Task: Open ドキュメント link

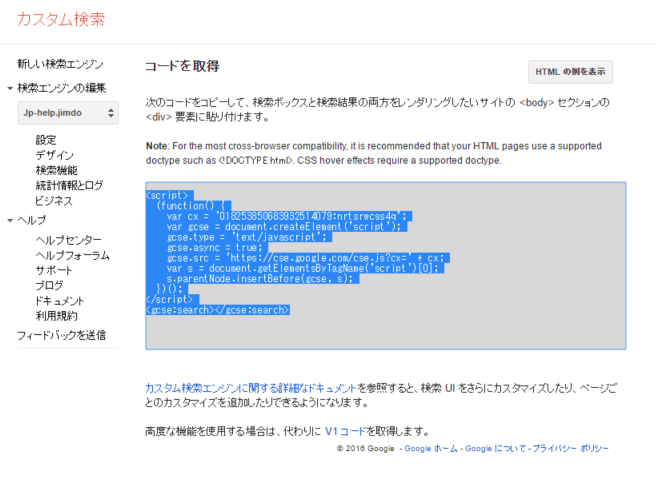Action: (59, 301)
